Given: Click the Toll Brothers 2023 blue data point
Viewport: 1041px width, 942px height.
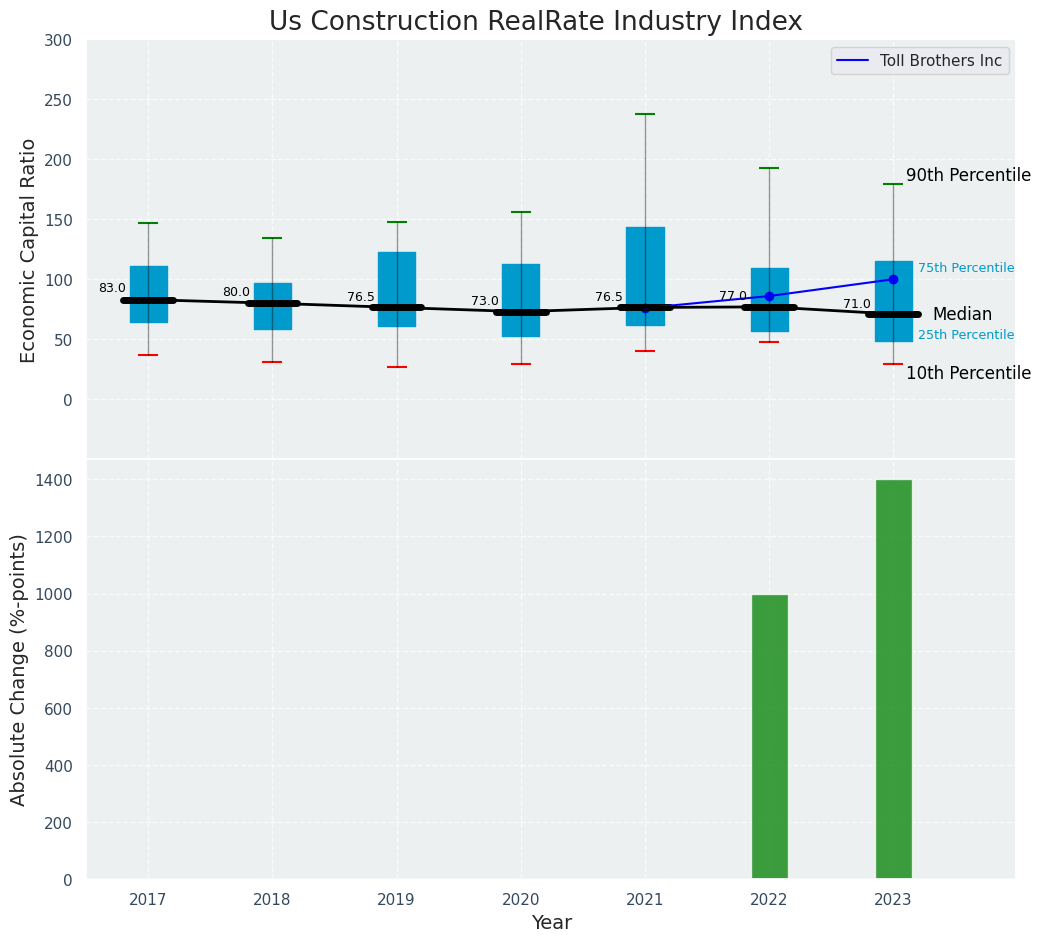Looking at the screenshot, I should 893,280.
